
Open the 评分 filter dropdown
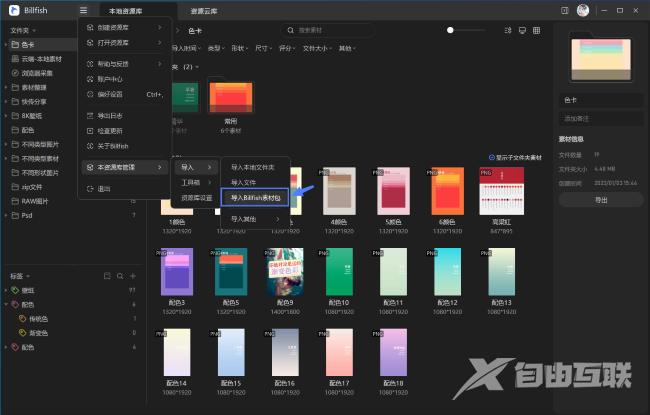pyautogui.click(x=287, y=49)
